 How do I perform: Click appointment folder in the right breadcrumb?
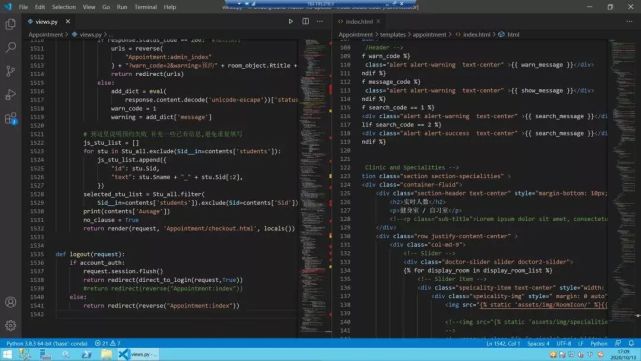click(429, 35)
